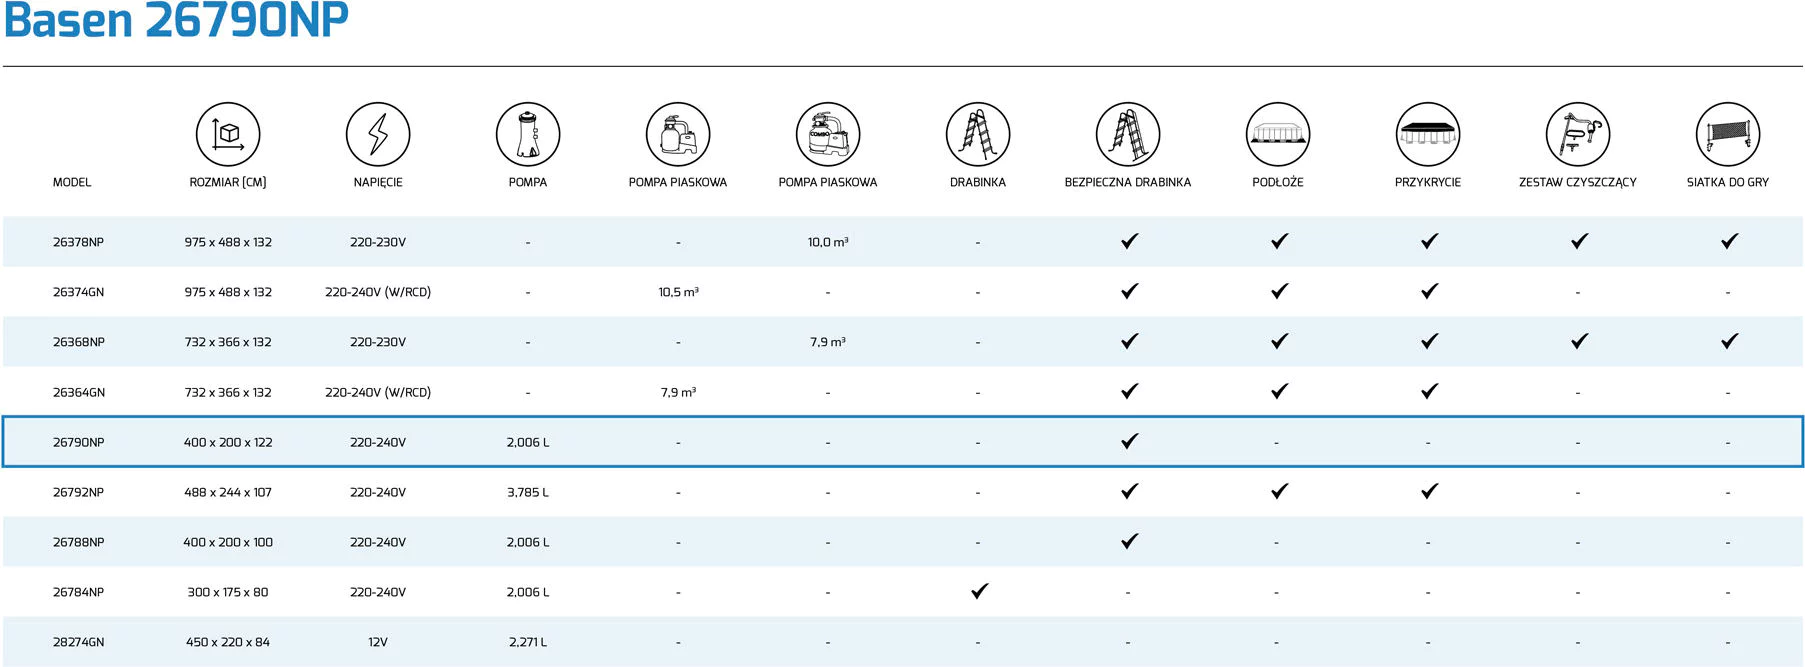
Task: Click the Podłoże ground cloth icon
Action: coord(1278,134)
